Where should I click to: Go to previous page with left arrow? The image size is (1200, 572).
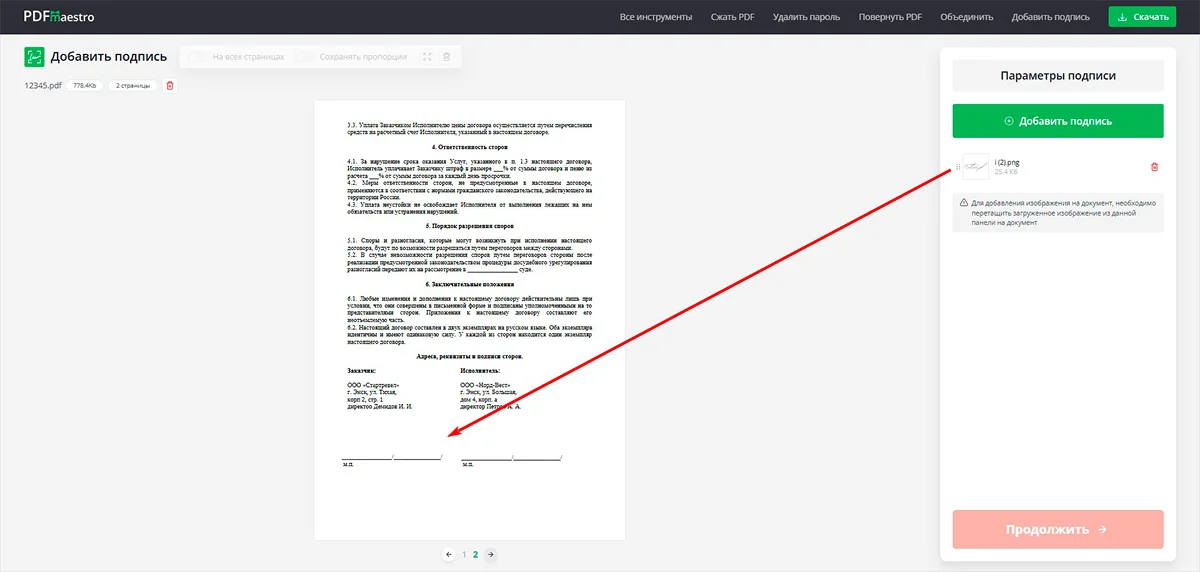click(x=449, y=554)
